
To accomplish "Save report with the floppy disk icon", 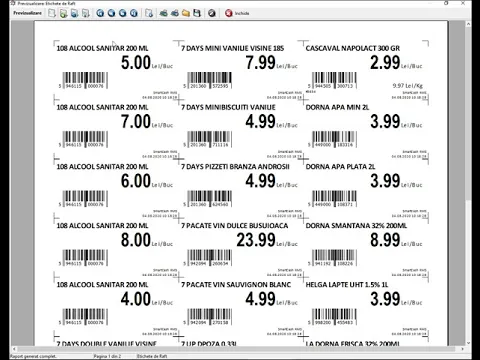I will [x=197, y=13].
